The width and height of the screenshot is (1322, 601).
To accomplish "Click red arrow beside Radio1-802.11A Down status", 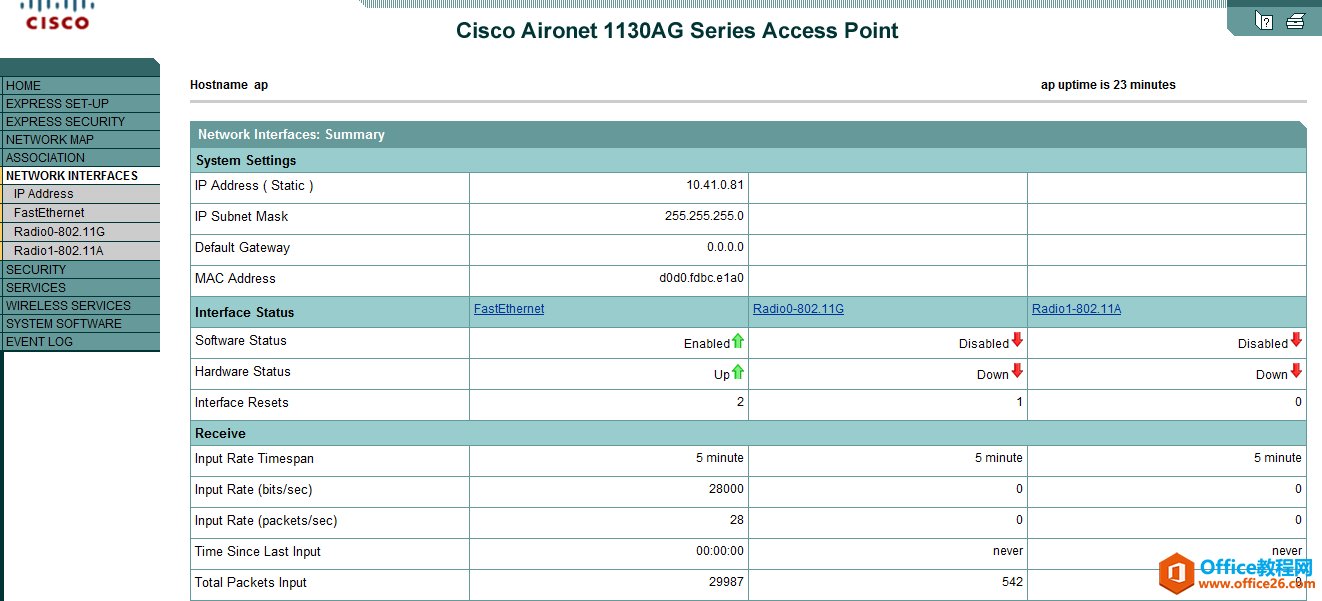I will click(x=1296, y=371).
